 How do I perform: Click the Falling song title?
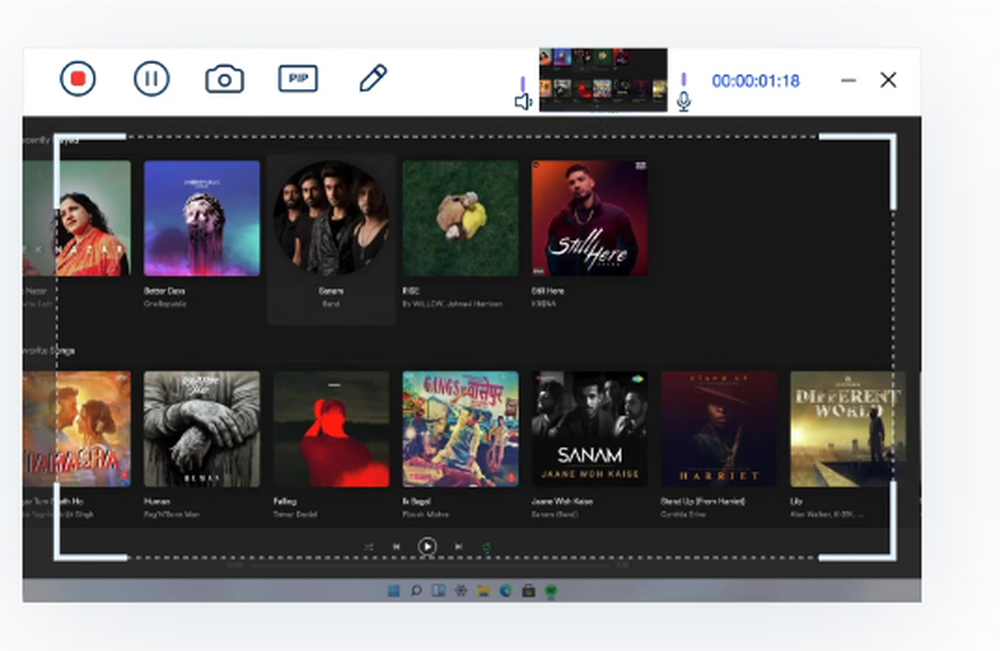coord(284,501)
